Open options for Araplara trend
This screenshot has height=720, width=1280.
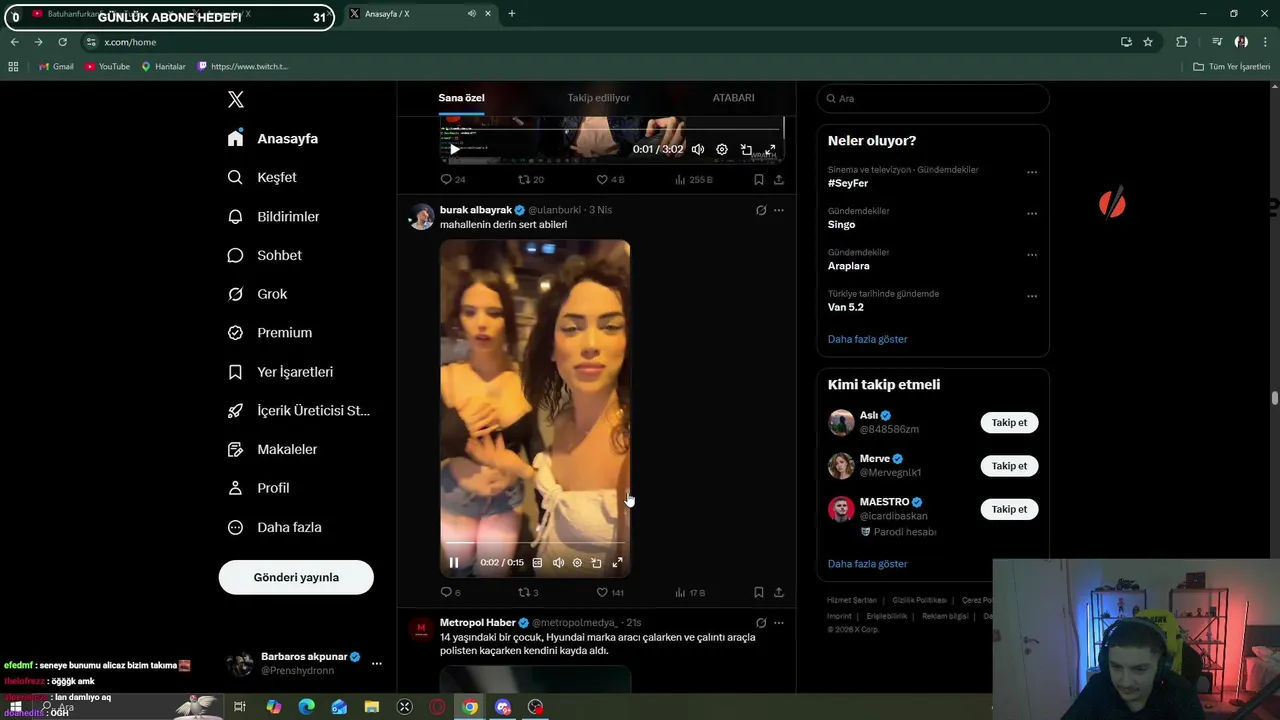[x=1032, y=255]
